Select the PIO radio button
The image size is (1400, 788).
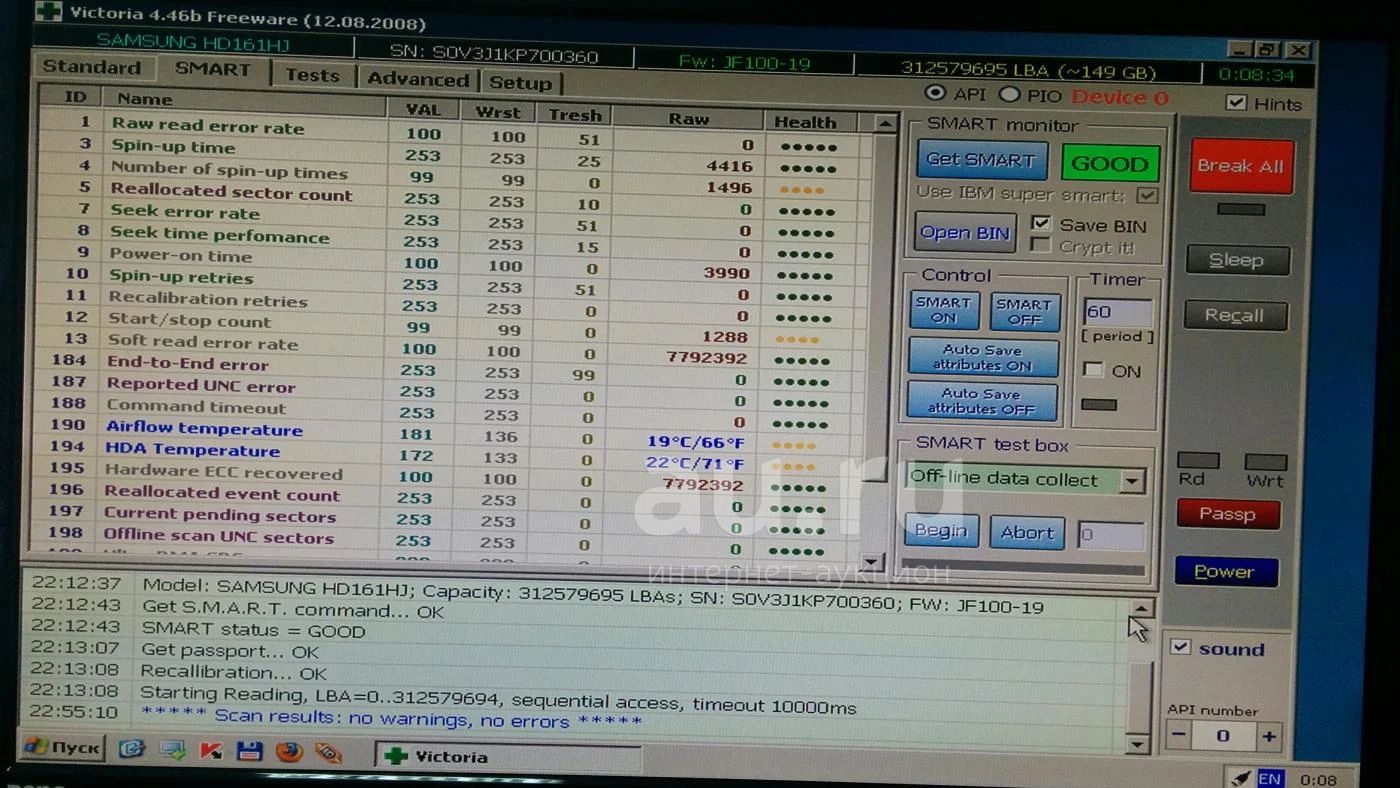tap(1009, 94)
